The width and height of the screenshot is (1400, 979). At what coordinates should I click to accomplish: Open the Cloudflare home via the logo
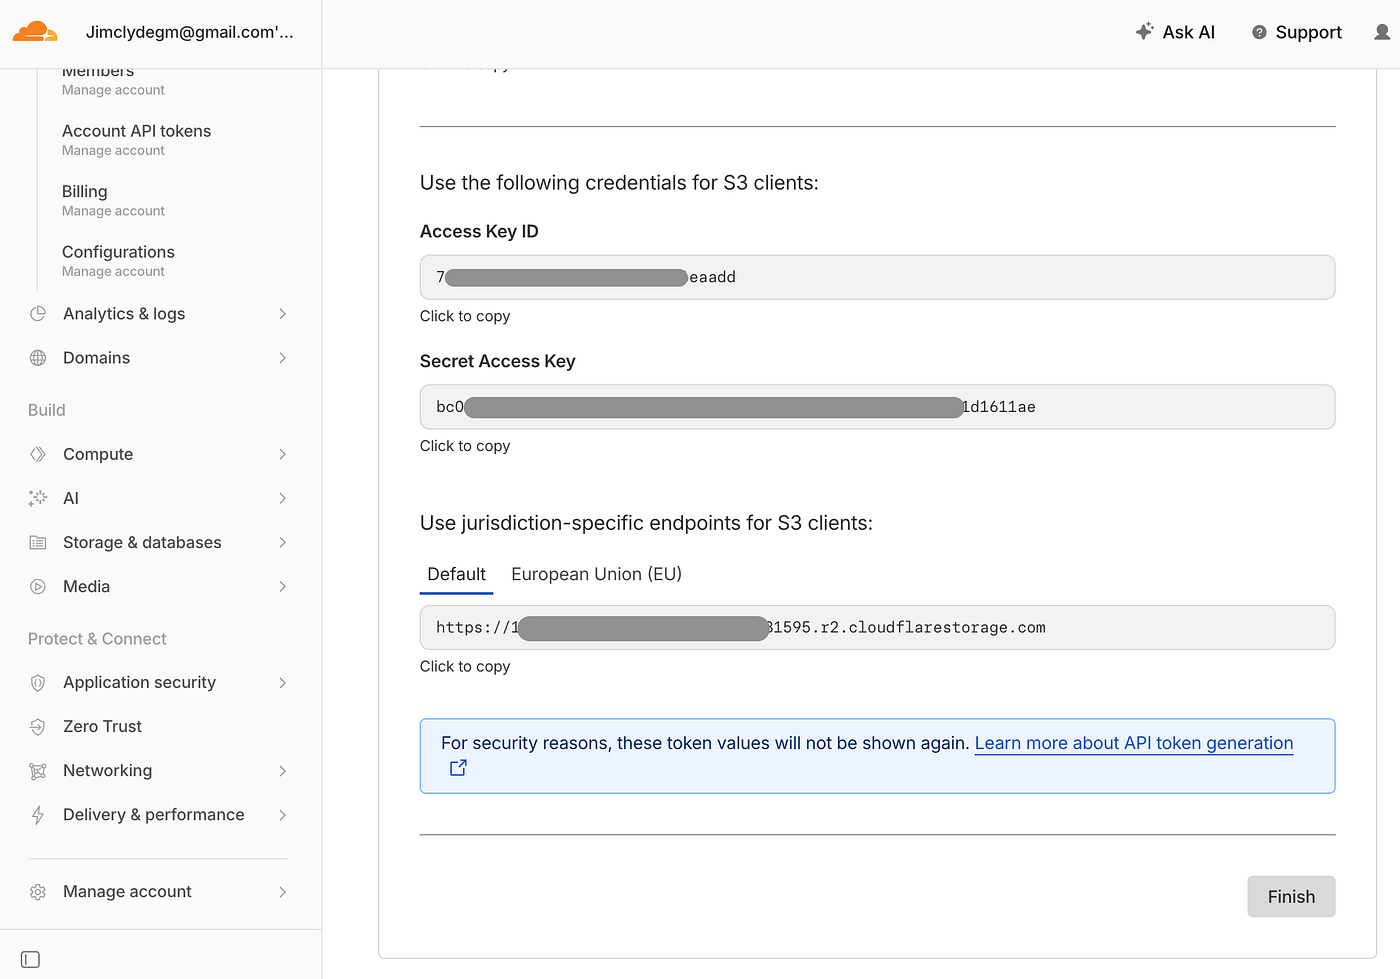point(35,31)
